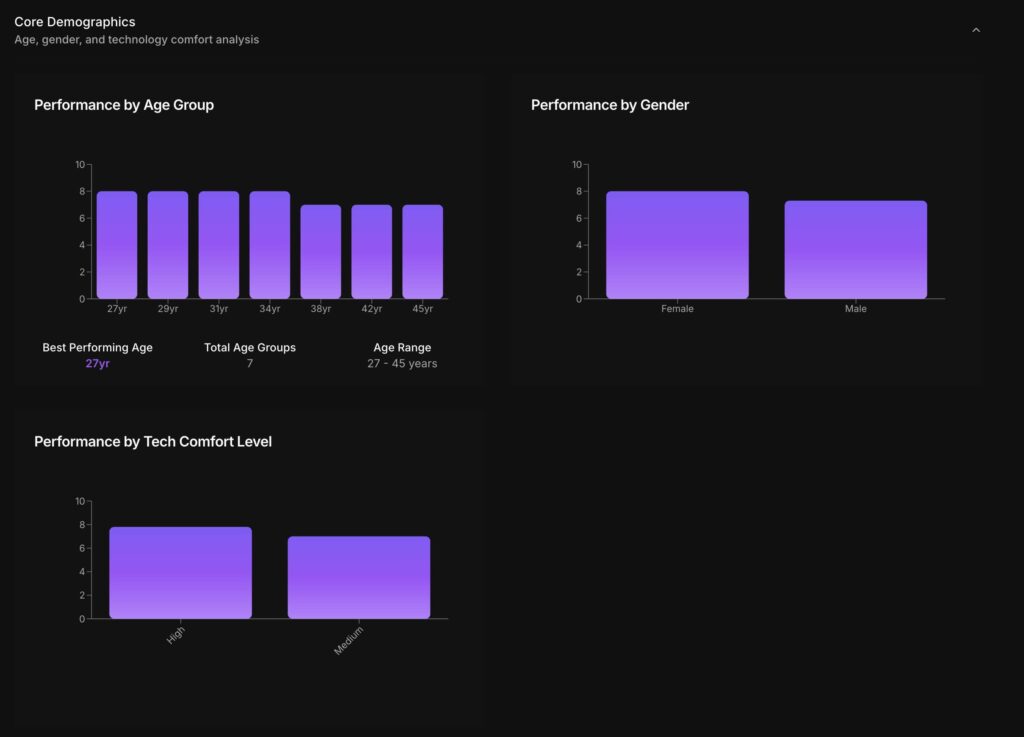Select the Medium tech comfort bar
Viewport: 1024px width, 737px height.
click(x=359, y=578)
